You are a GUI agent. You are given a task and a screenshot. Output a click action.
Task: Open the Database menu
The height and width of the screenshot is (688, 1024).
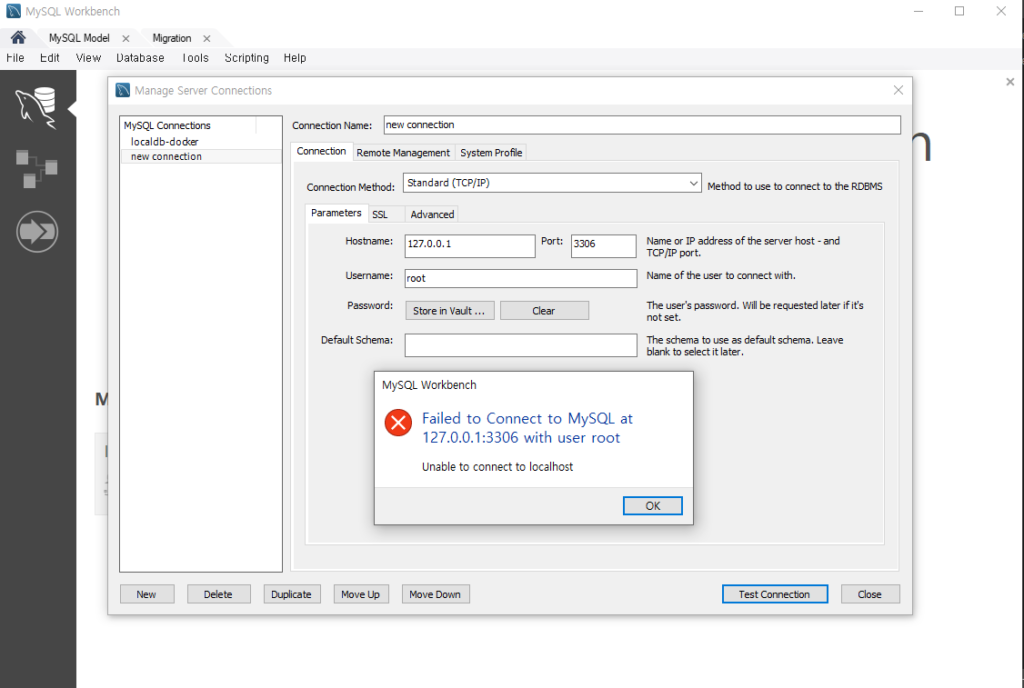coord(140,57)
